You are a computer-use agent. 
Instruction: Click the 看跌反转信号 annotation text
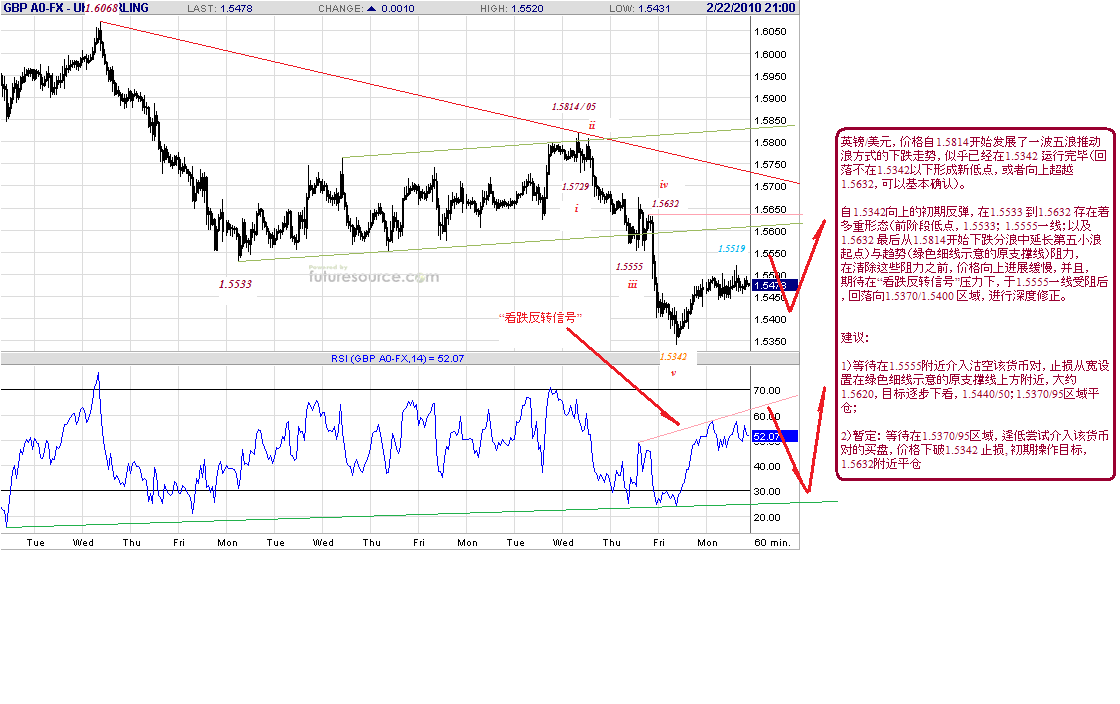541,317
